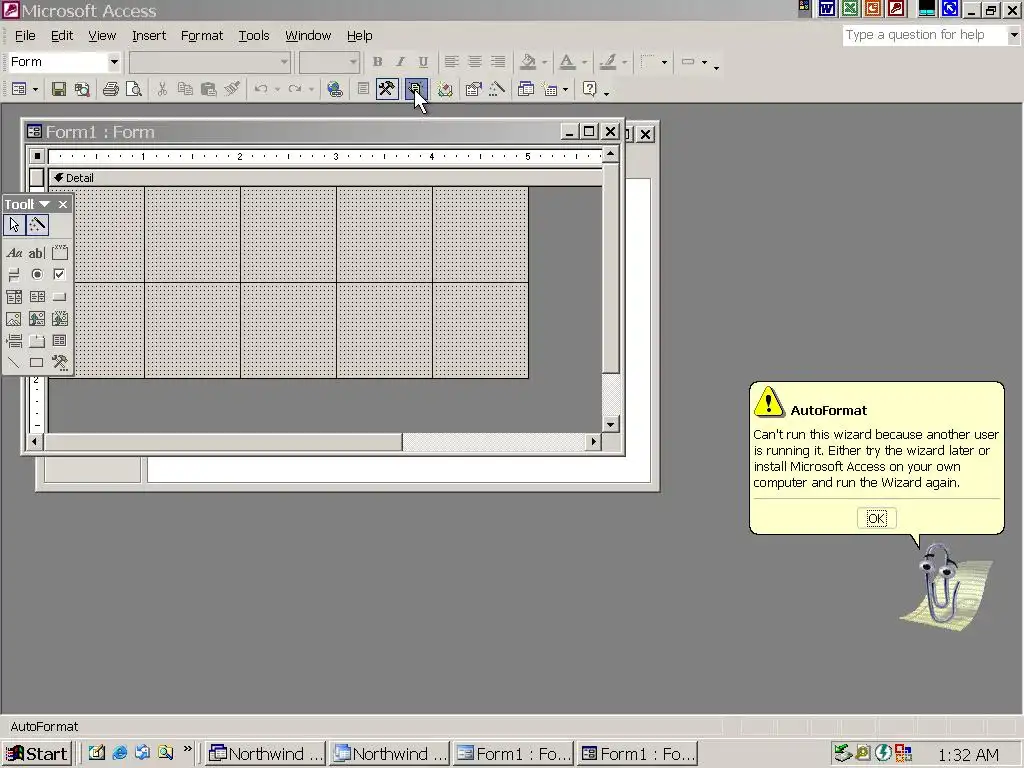Image resolution: width=1024 pixels, height=768 pixels.
Task: Open the Font size dropdown
Action: pos(353,62)
